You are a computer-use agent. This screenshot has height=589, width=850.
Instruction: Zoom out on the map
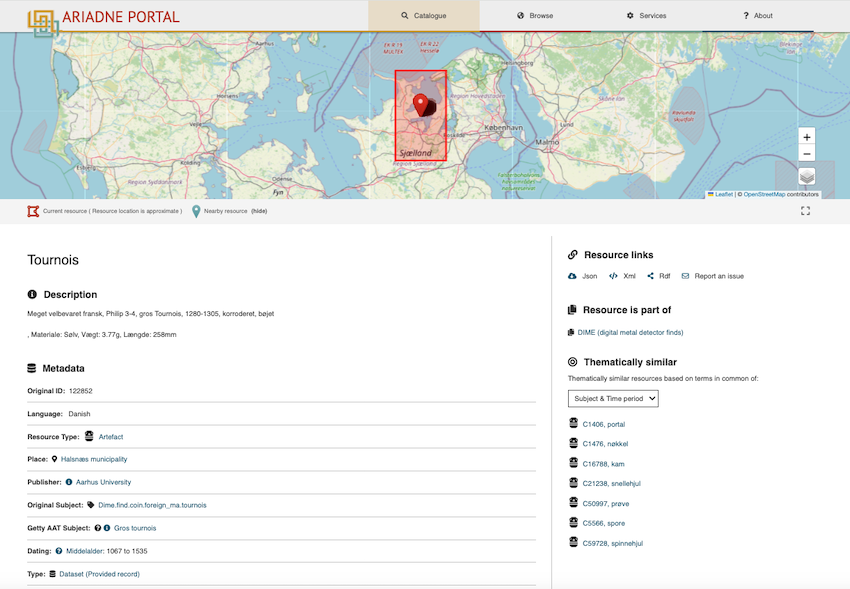pos(807,154)
